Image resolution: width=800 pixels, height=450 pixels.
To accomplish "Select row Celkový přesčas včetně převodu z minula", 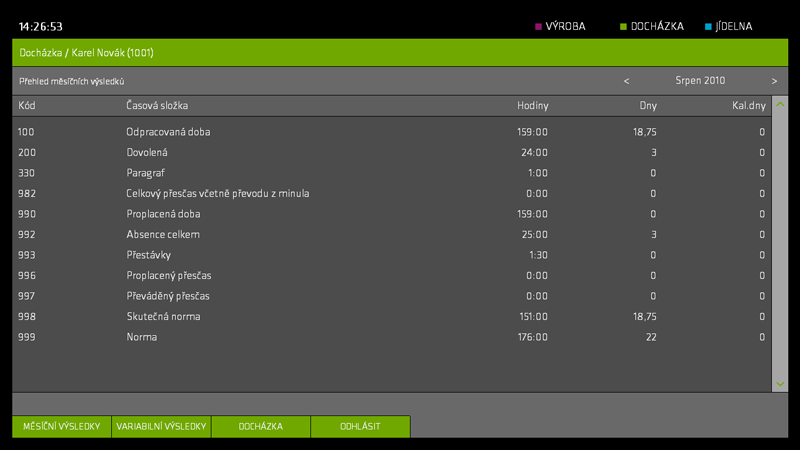I will 391,193.
